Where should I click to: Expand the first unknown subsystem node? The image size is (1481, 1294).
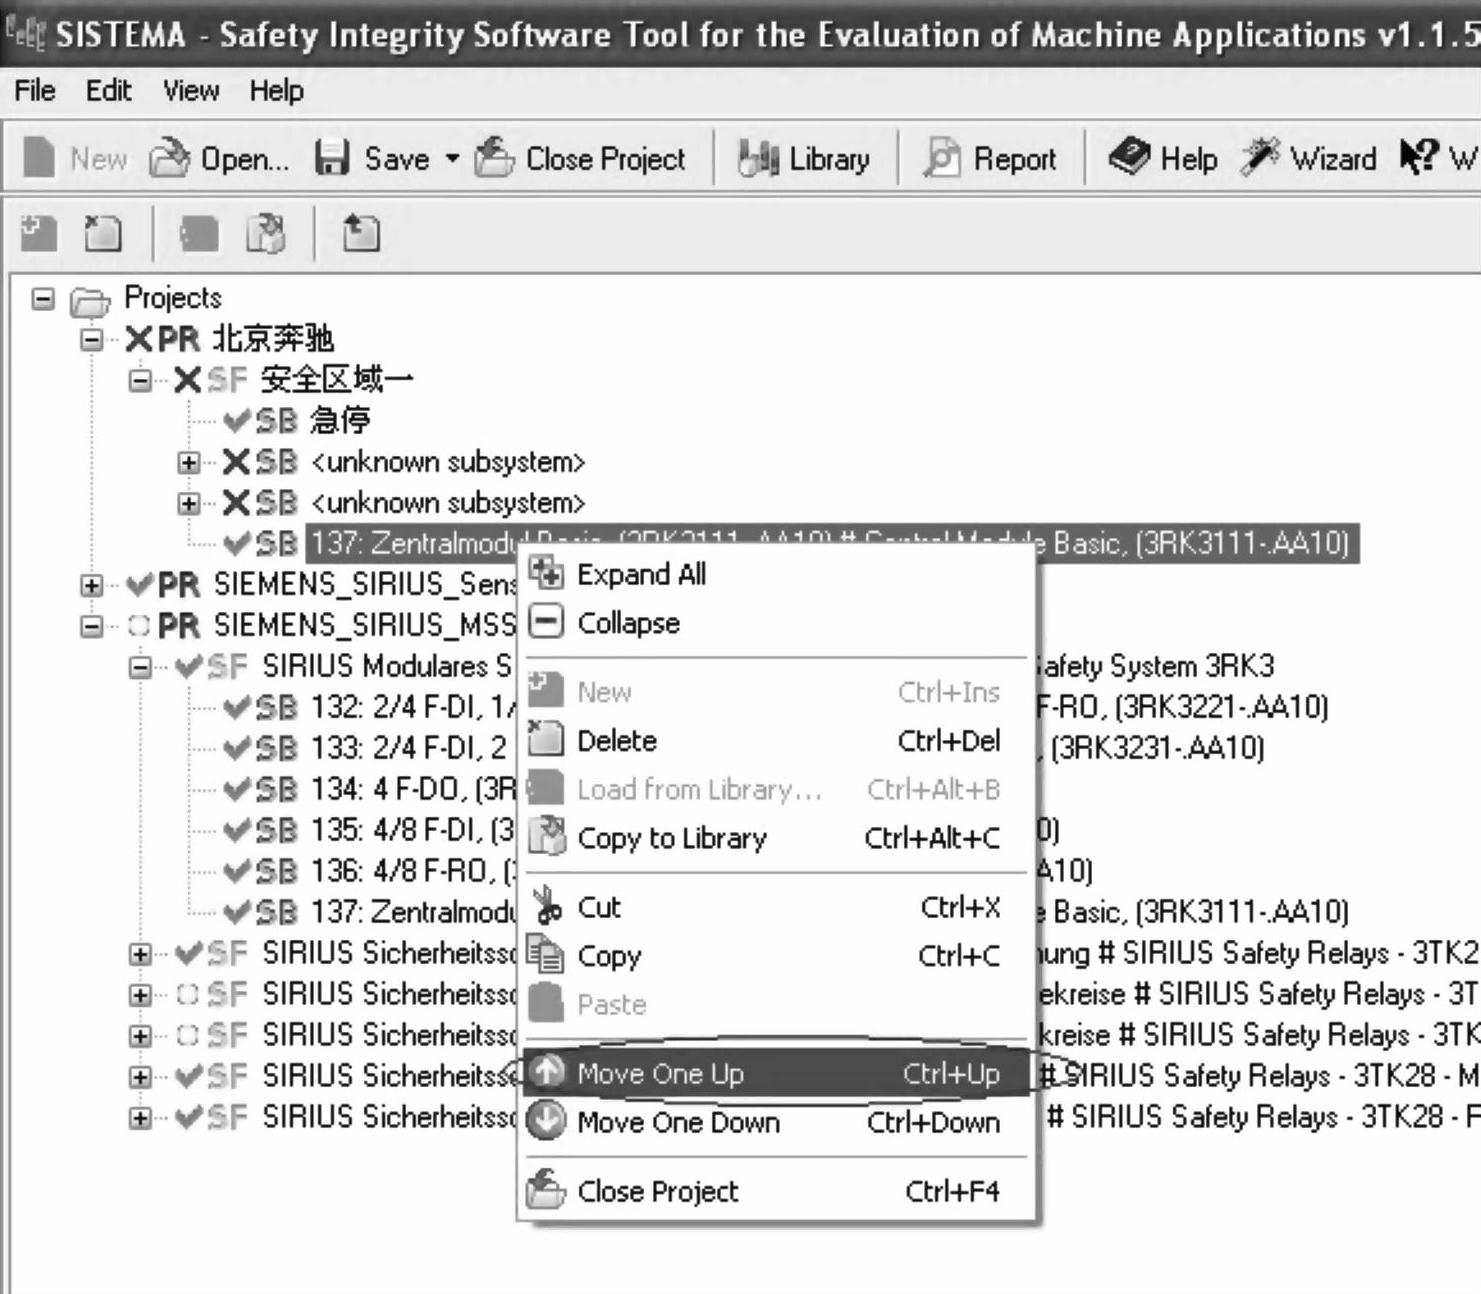[x=189, y=463]
